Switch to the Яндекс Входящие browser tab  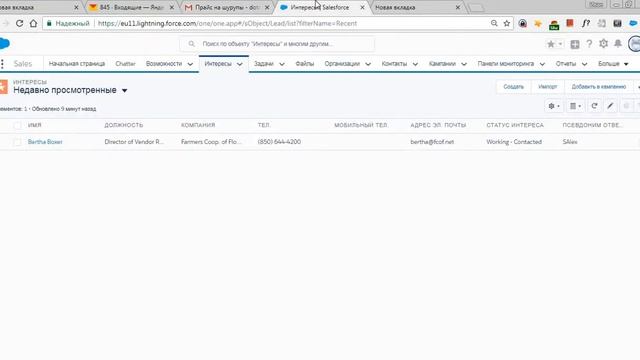point(131,7)
